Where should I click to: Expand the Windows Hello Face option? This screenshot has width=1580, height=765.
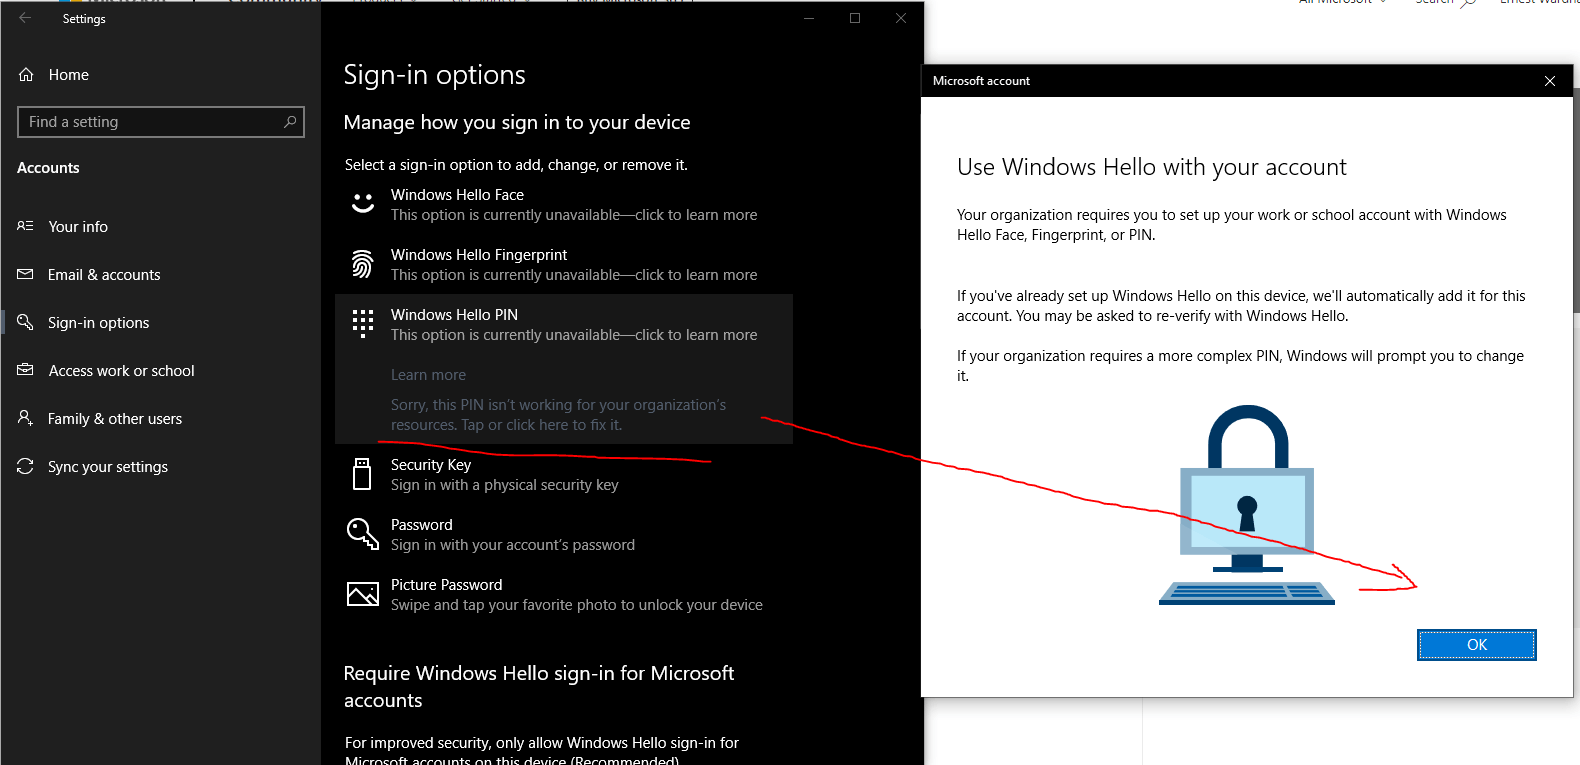564,204
